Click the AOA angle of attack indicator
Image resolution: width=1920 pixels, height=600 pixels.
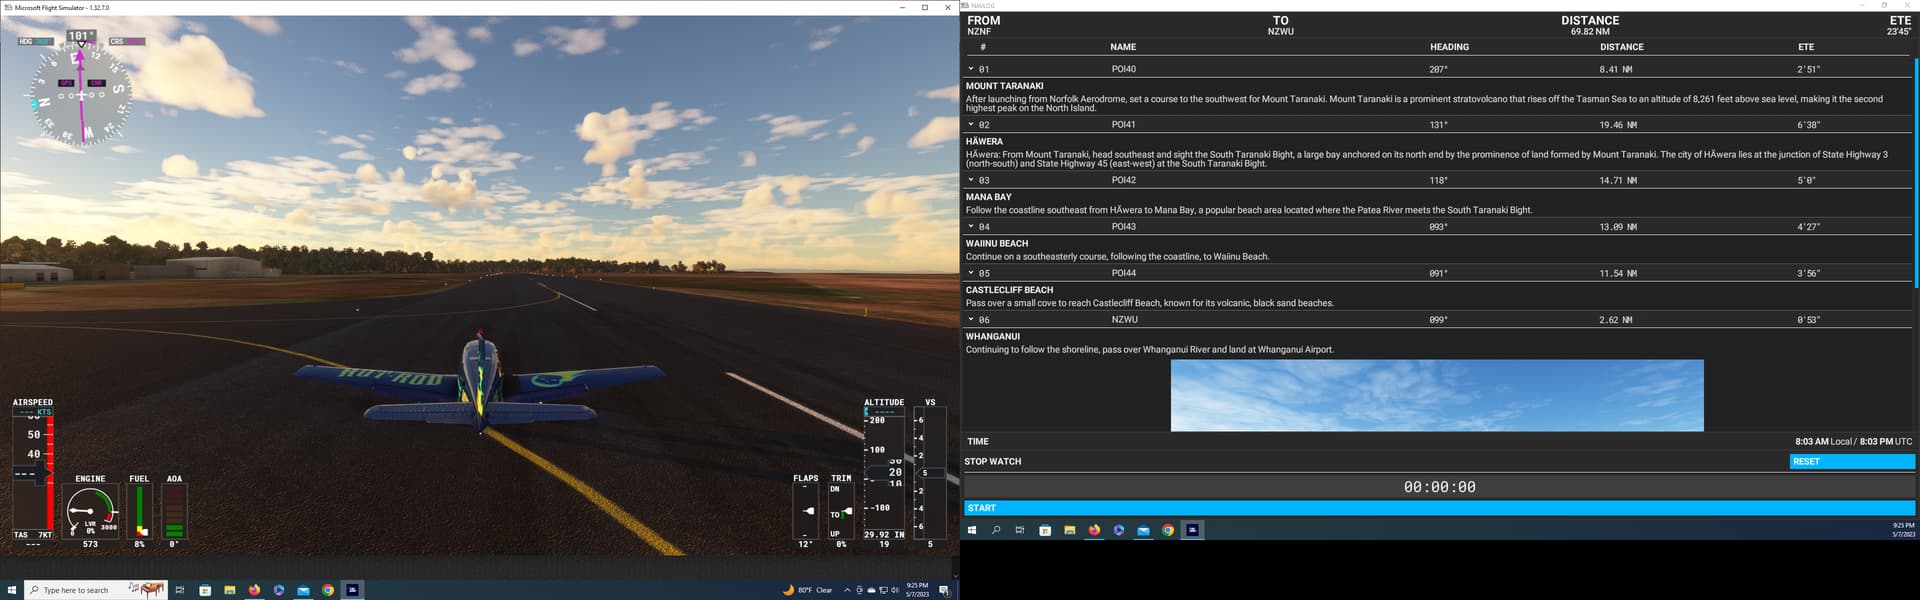tap(174, 511)
